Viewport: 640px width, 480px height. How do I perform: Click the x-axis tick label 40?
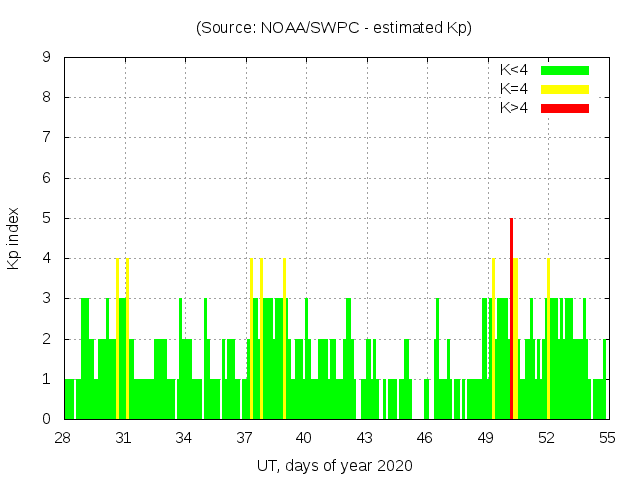304,438
